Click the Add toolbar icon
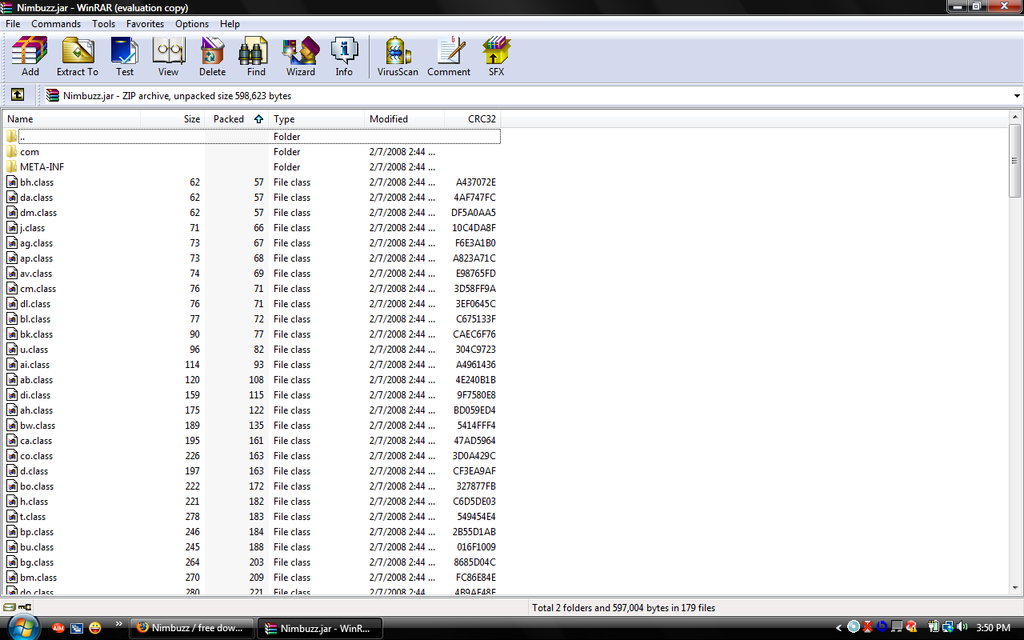Viewport: 1024px width, 640px height. [30, 57]
